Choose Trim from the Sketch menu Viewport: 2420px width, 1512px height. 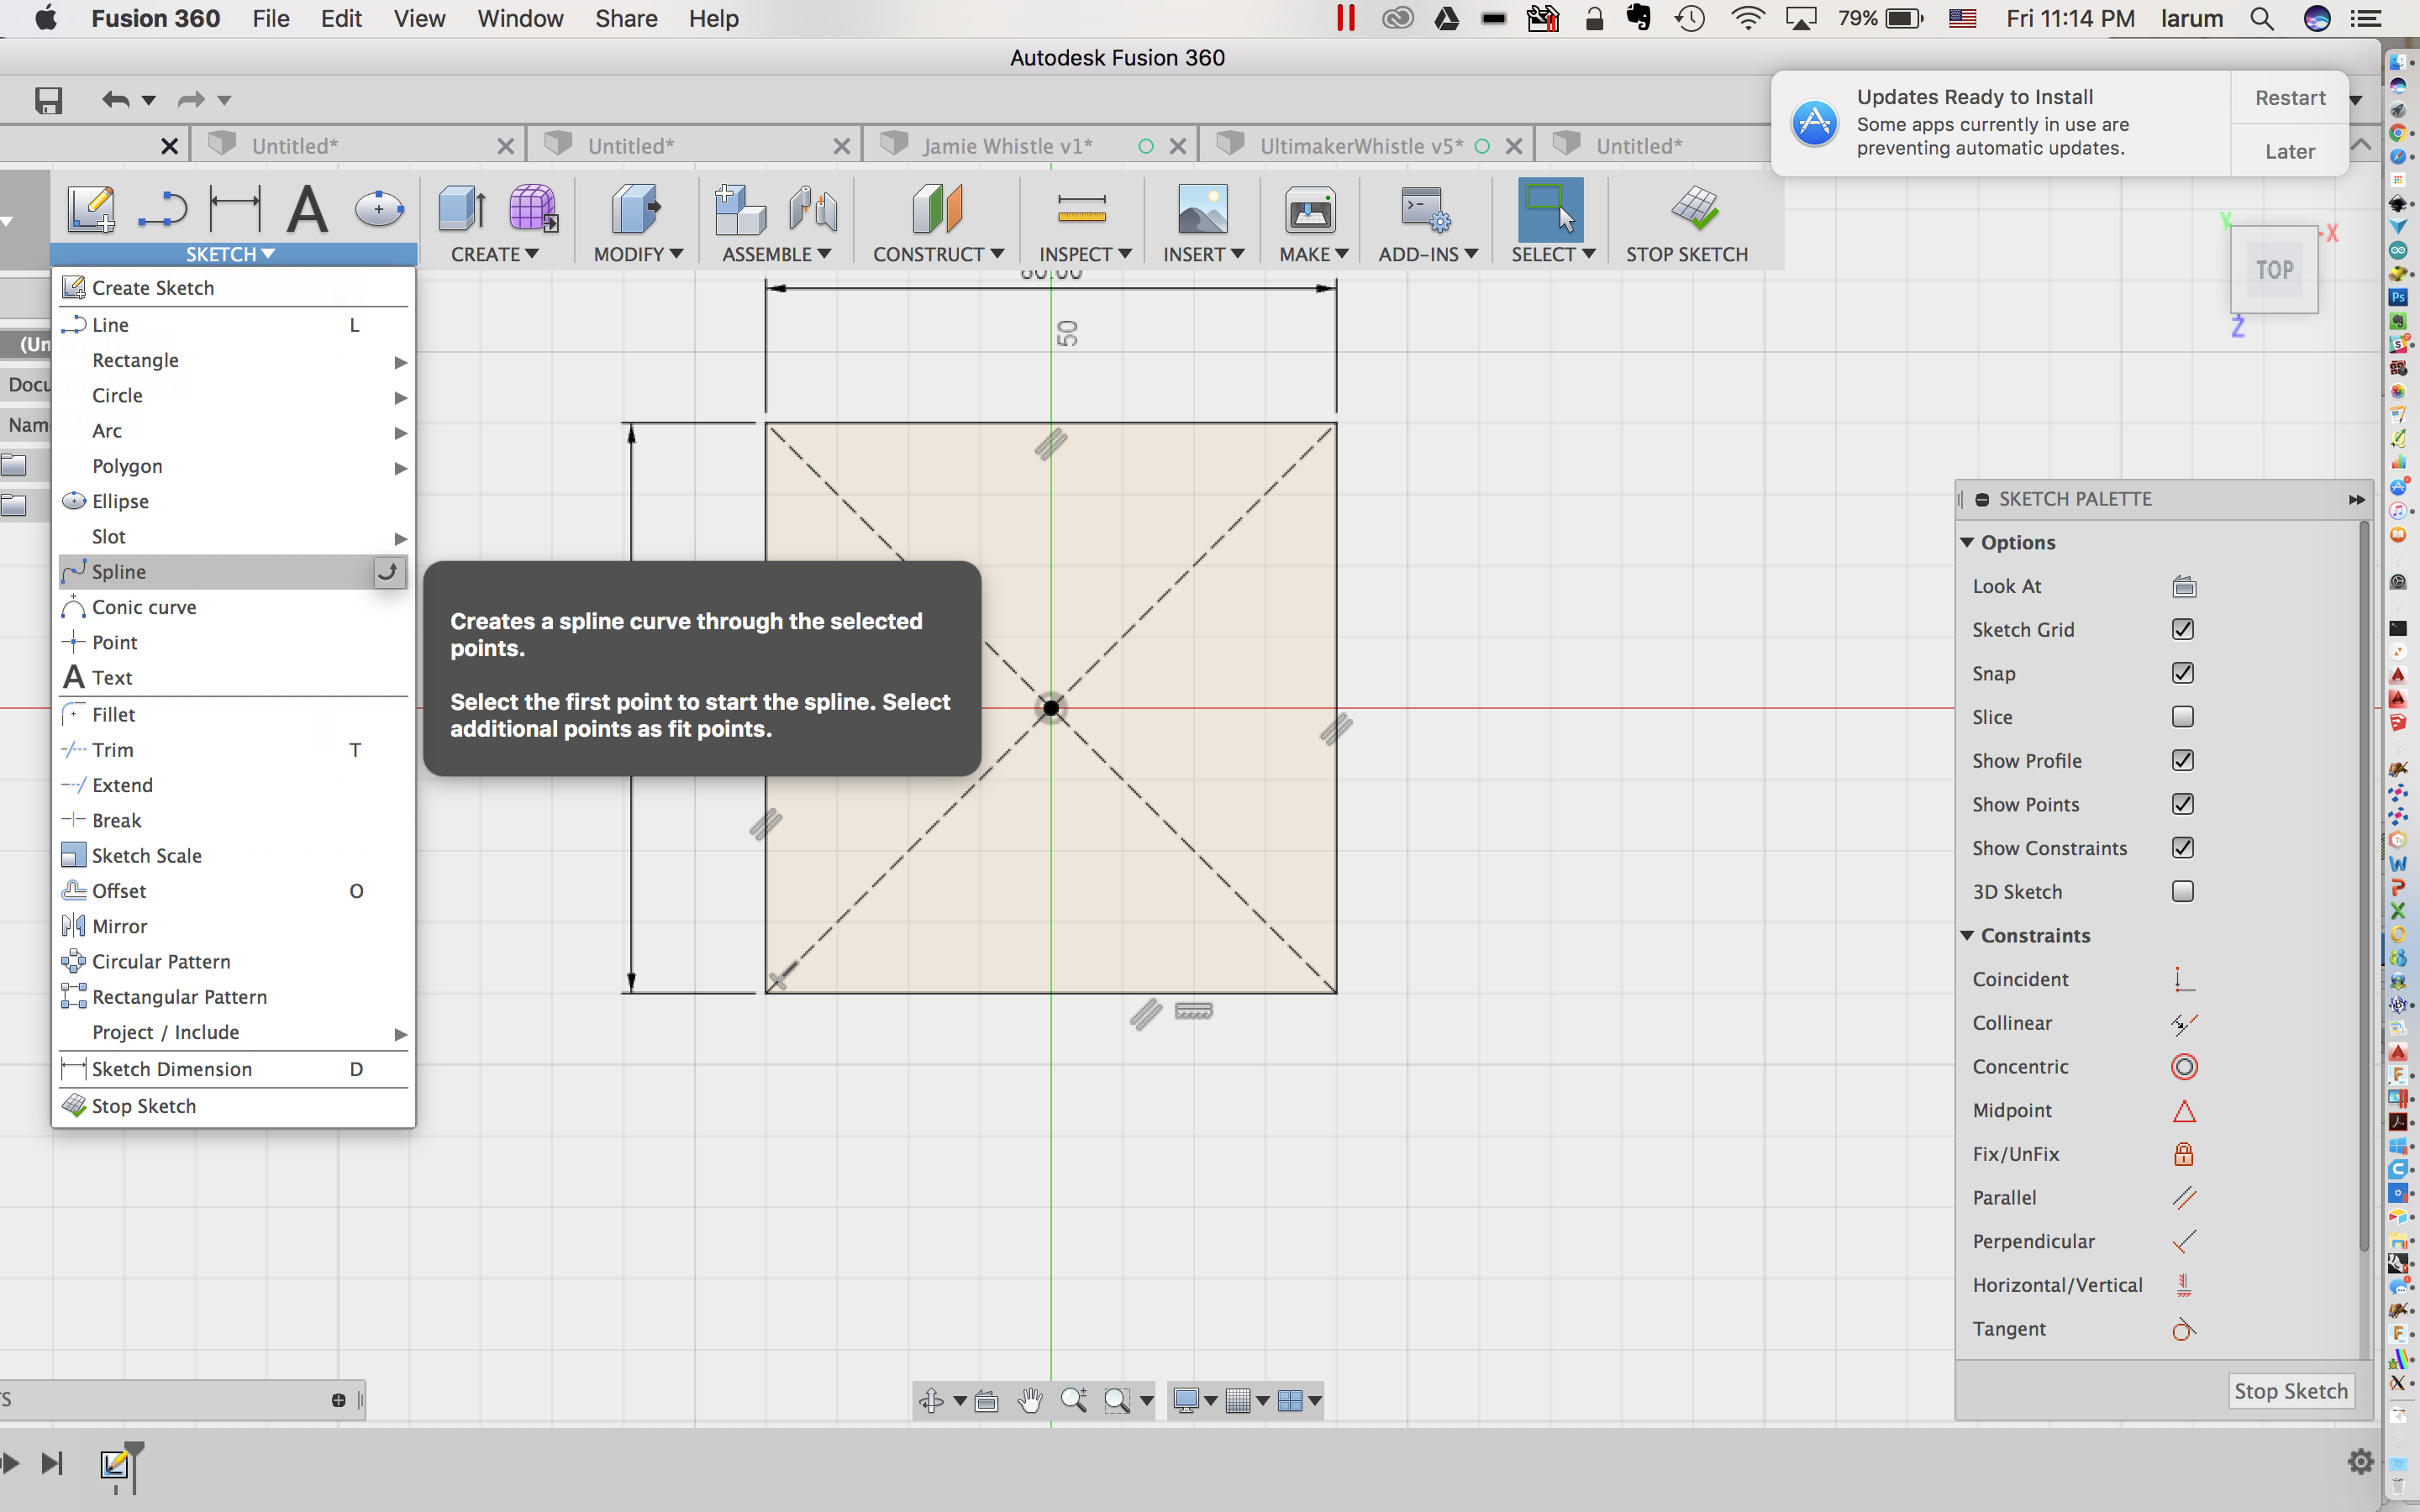pyautogui.click(x=232, y=751)
